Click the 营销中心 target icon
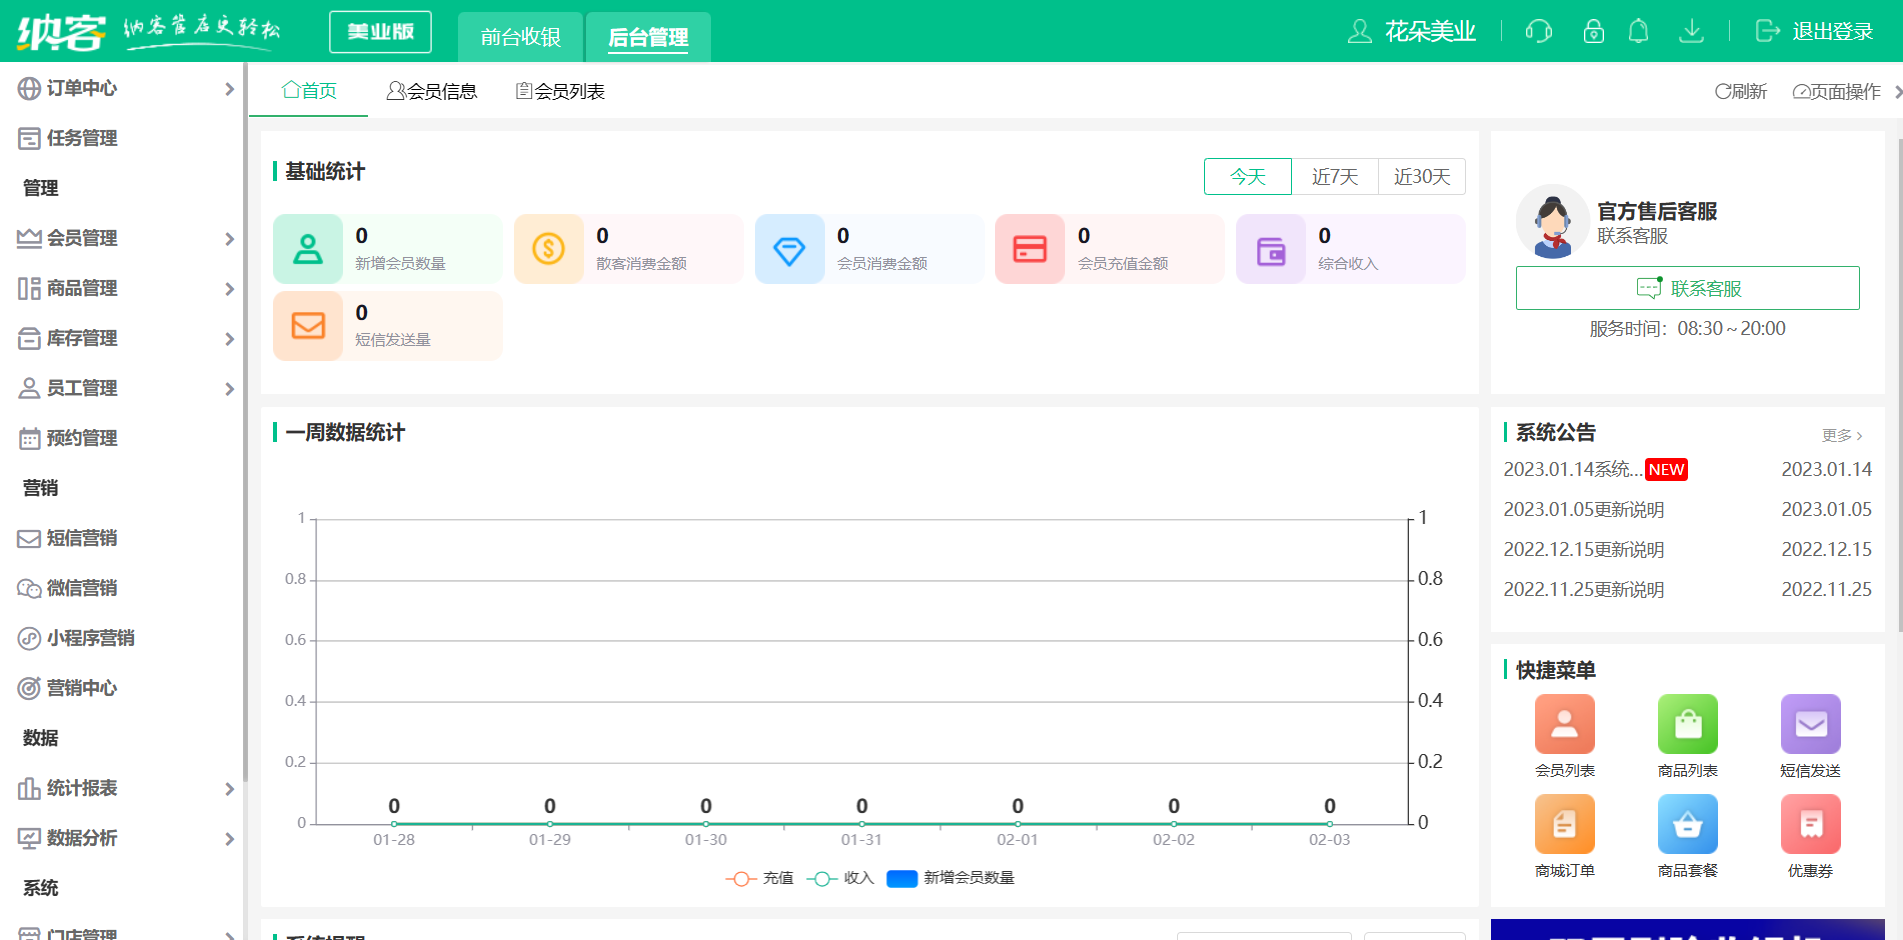This screenshot has width=1903, height=940. click(x=29, y=688)
